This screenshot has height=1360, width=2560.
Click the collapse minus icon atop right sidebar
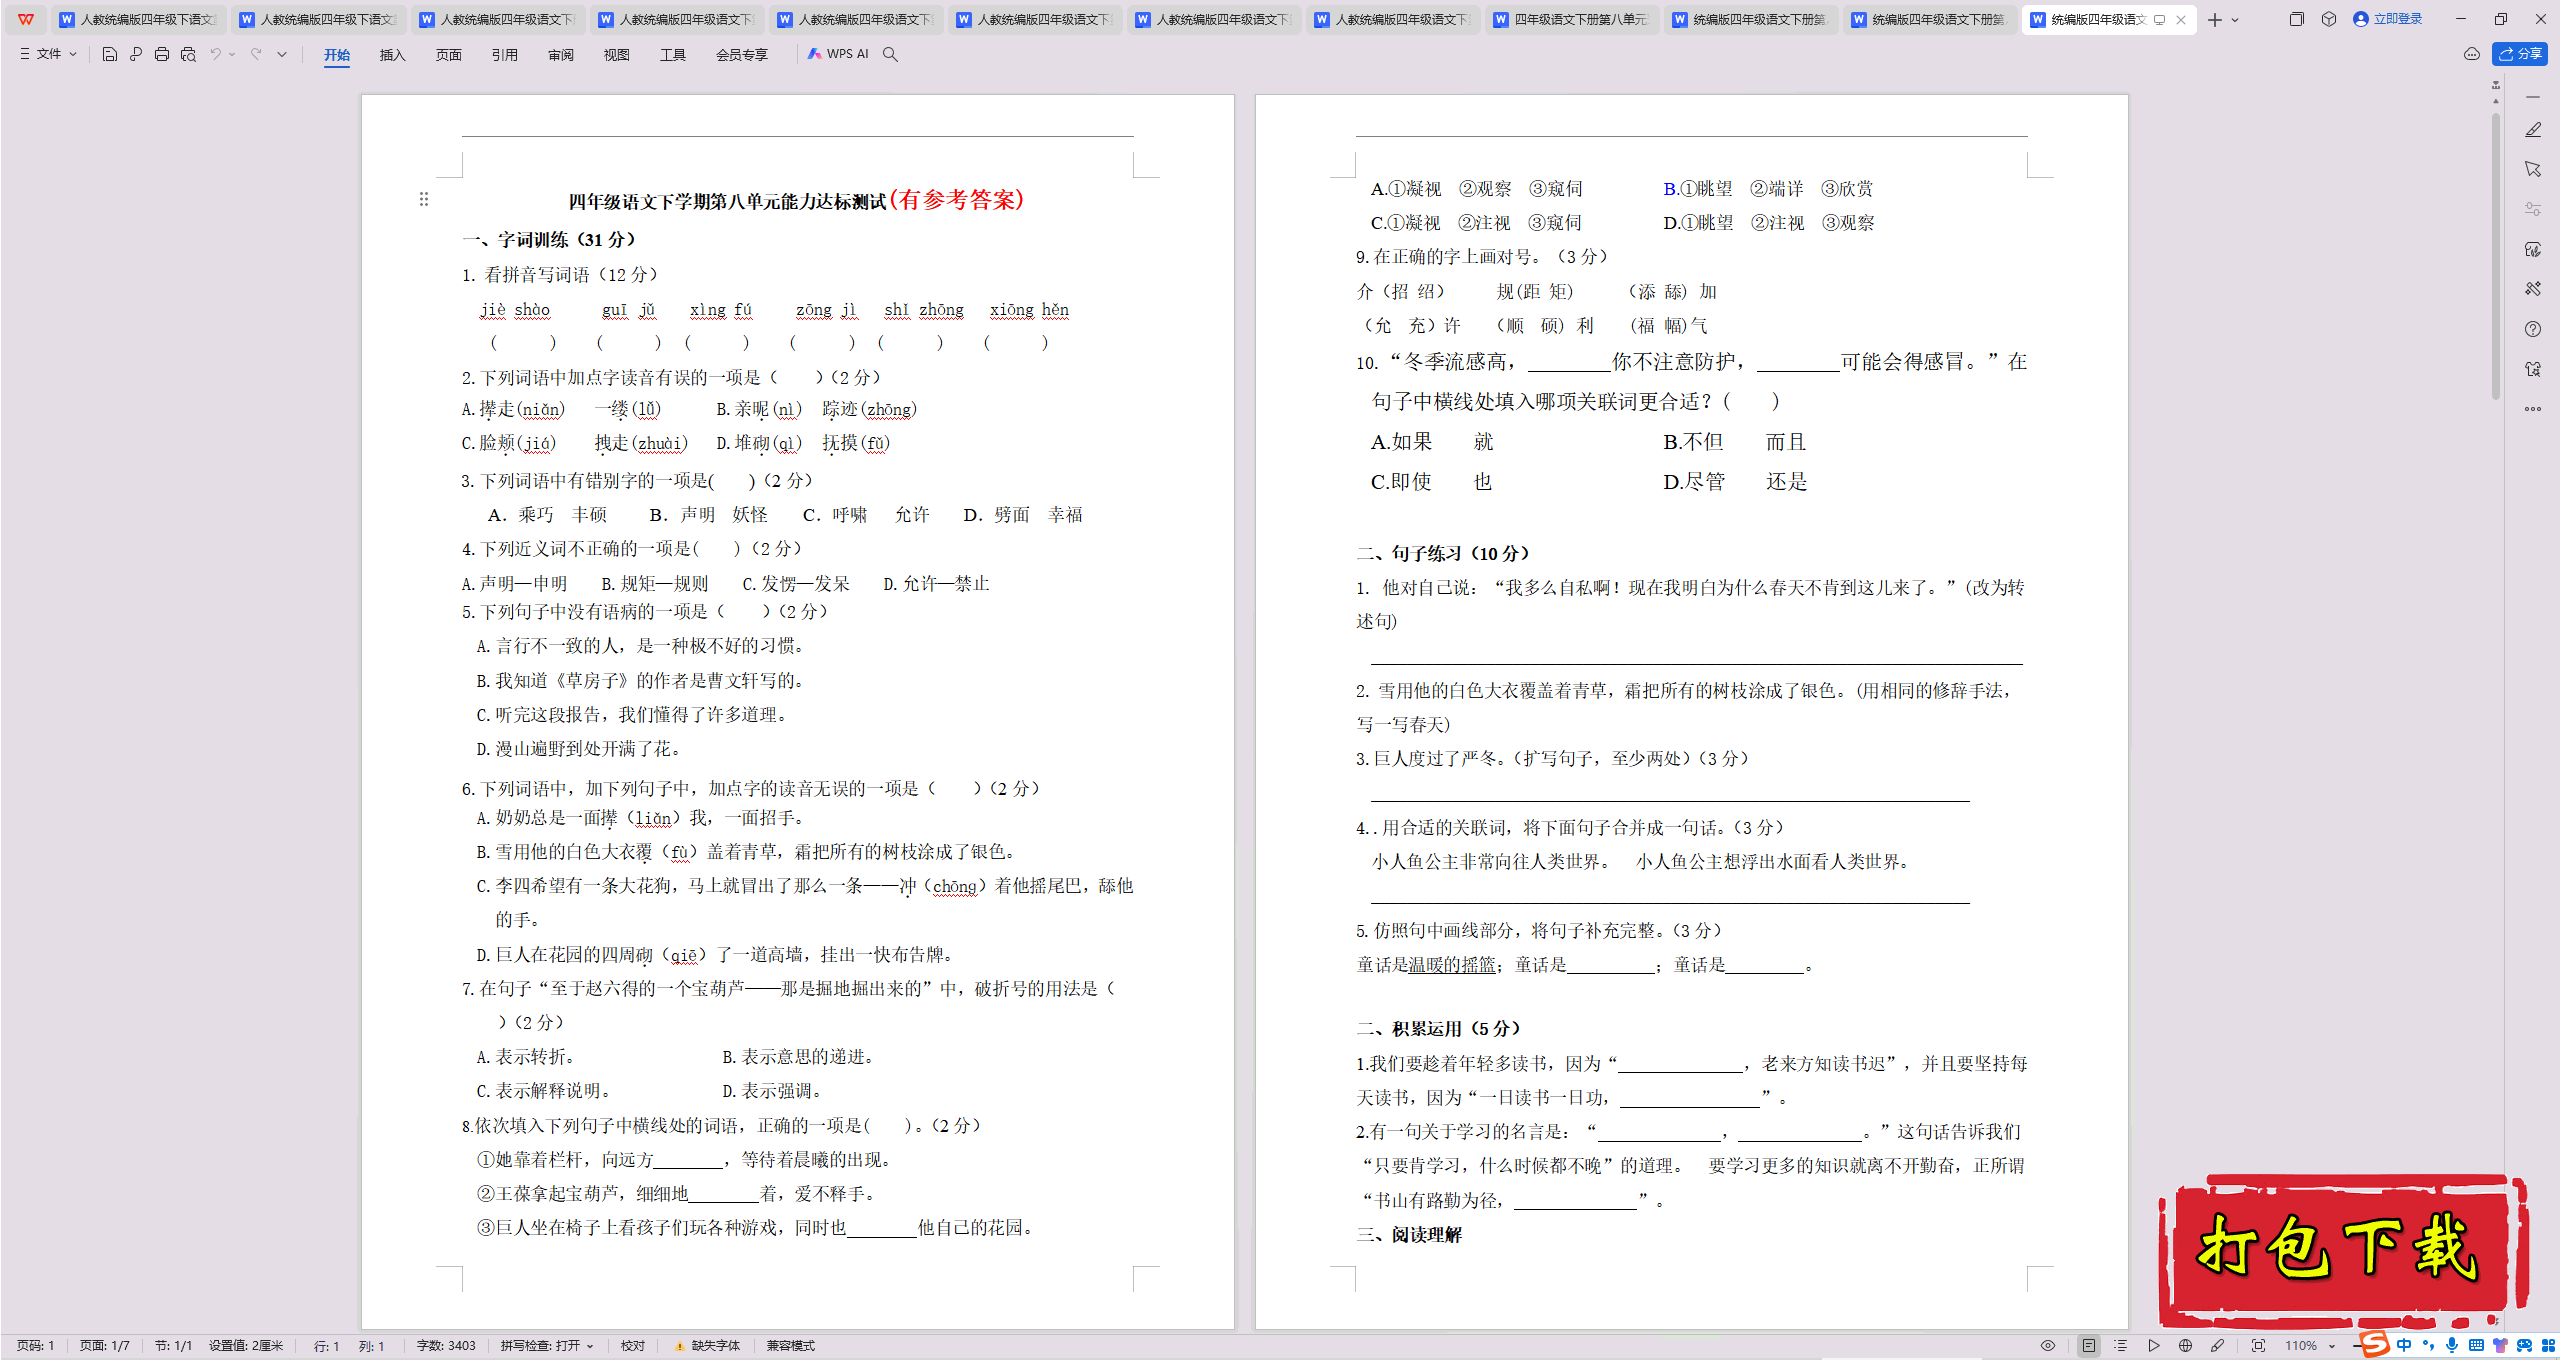(2533, 97)
